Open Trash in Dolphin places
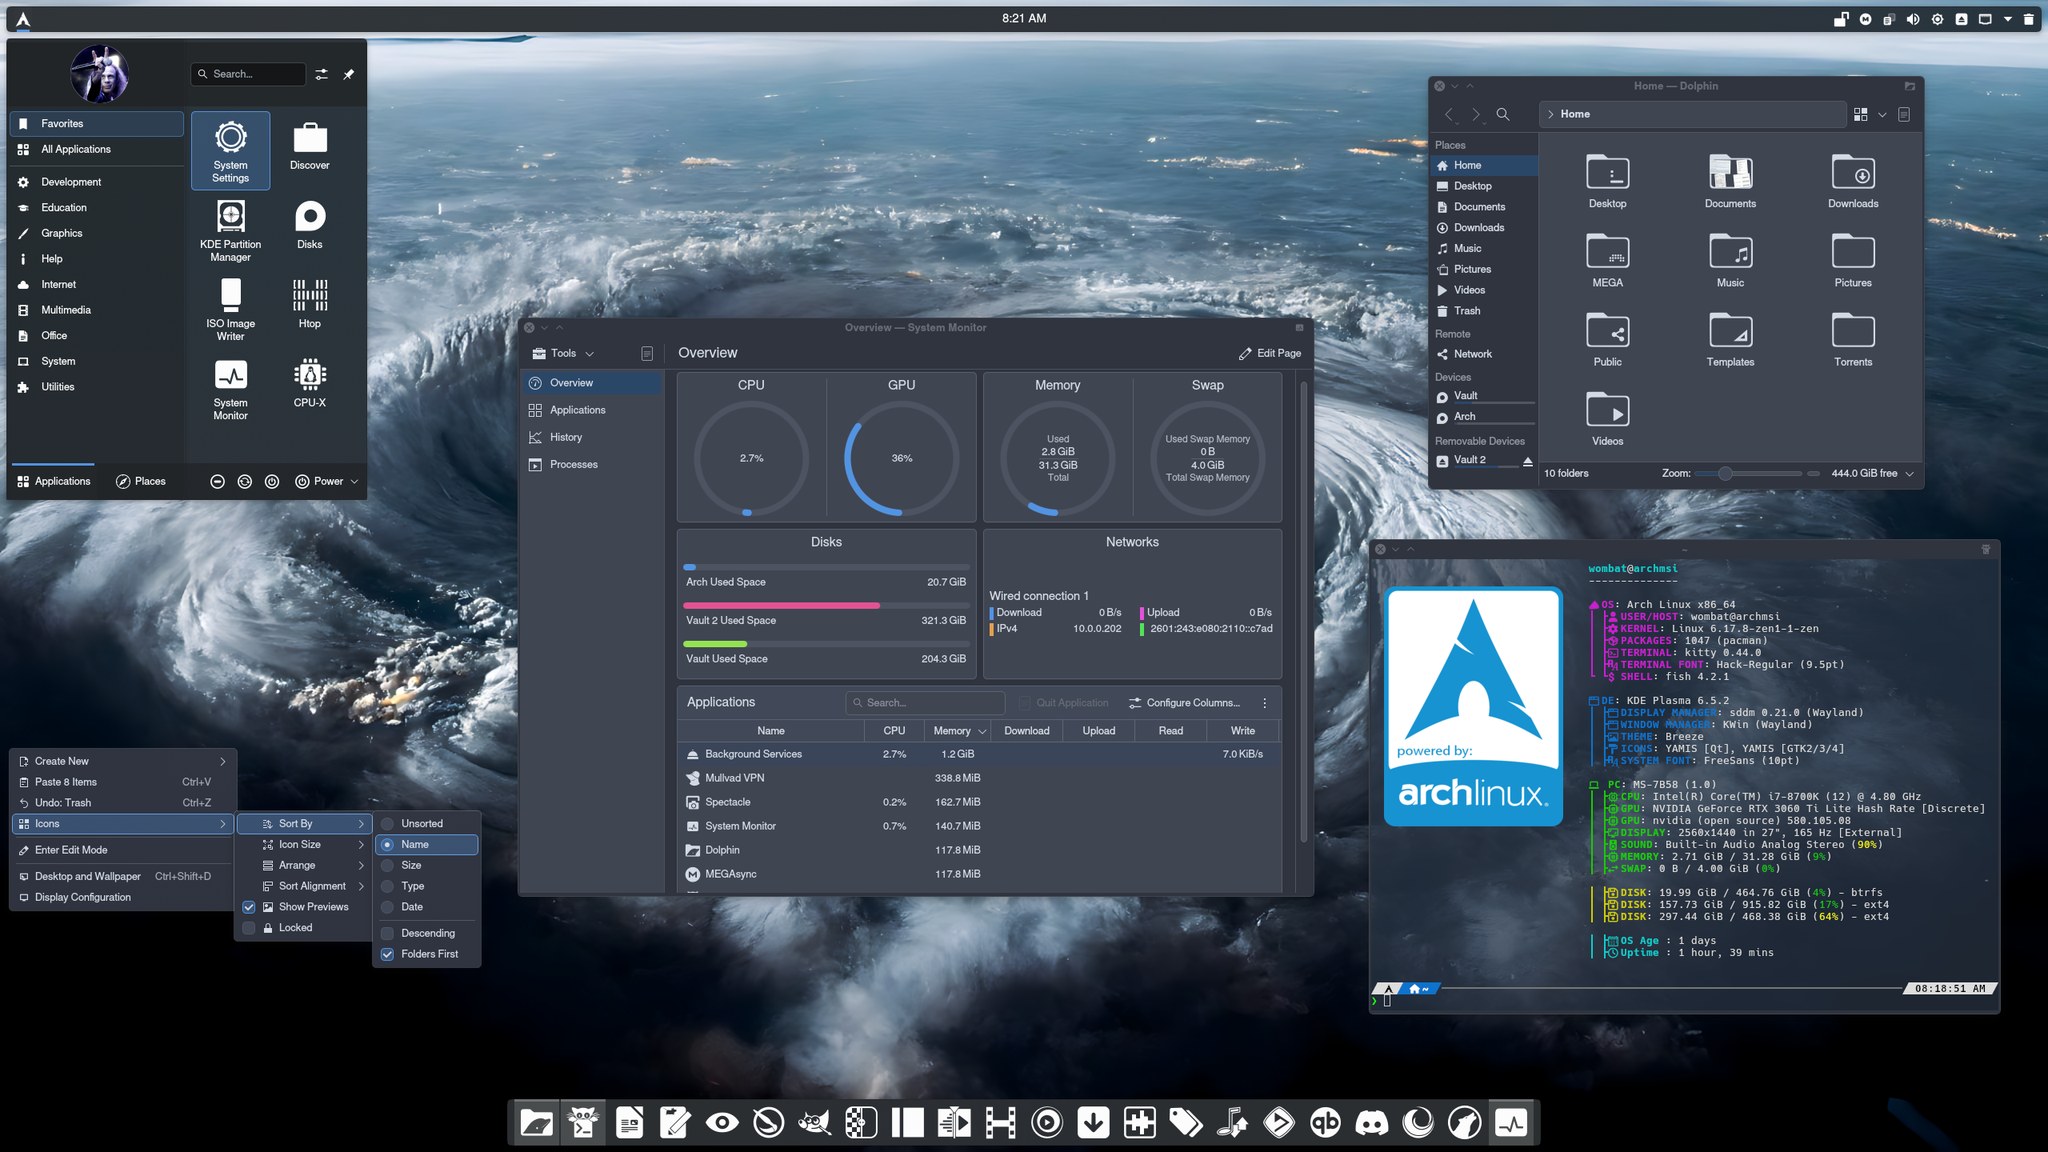Screen dimensions: 2048x1152 tap(1484, 311)
